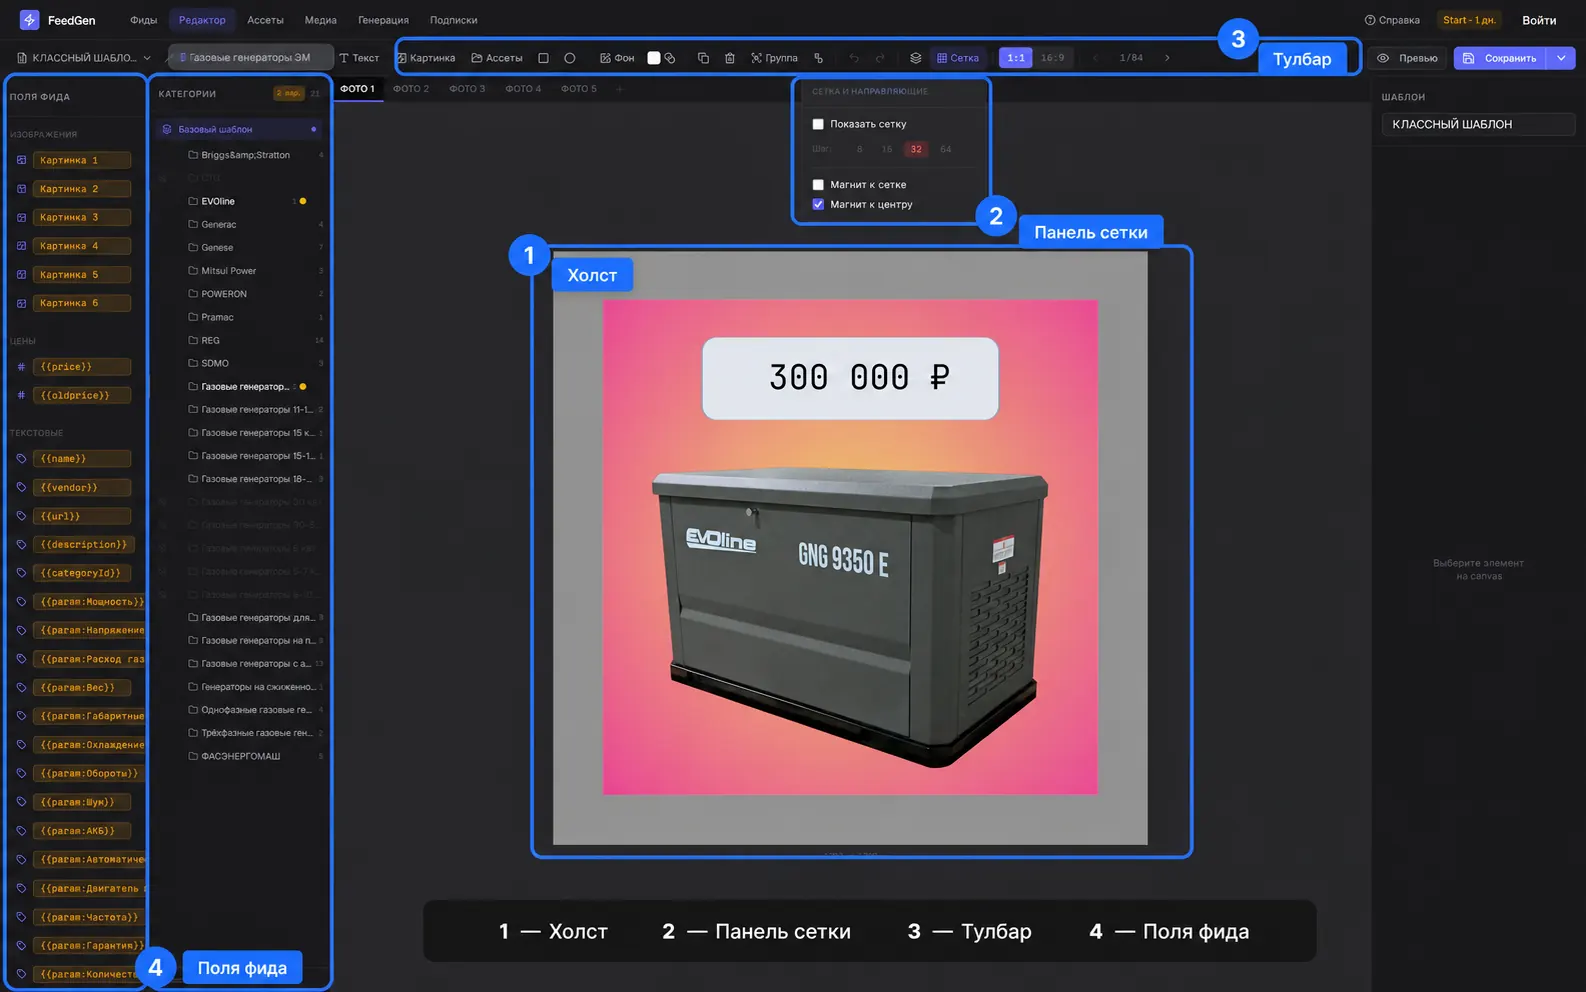
Task: Click the Группа button
Action: tap(774, 58)
